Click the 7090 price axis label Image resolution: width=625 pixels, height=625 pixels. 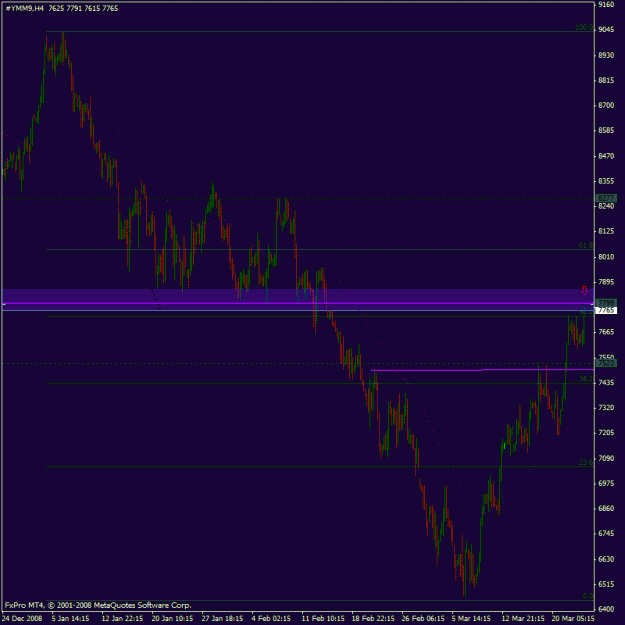tap(606, 458)
